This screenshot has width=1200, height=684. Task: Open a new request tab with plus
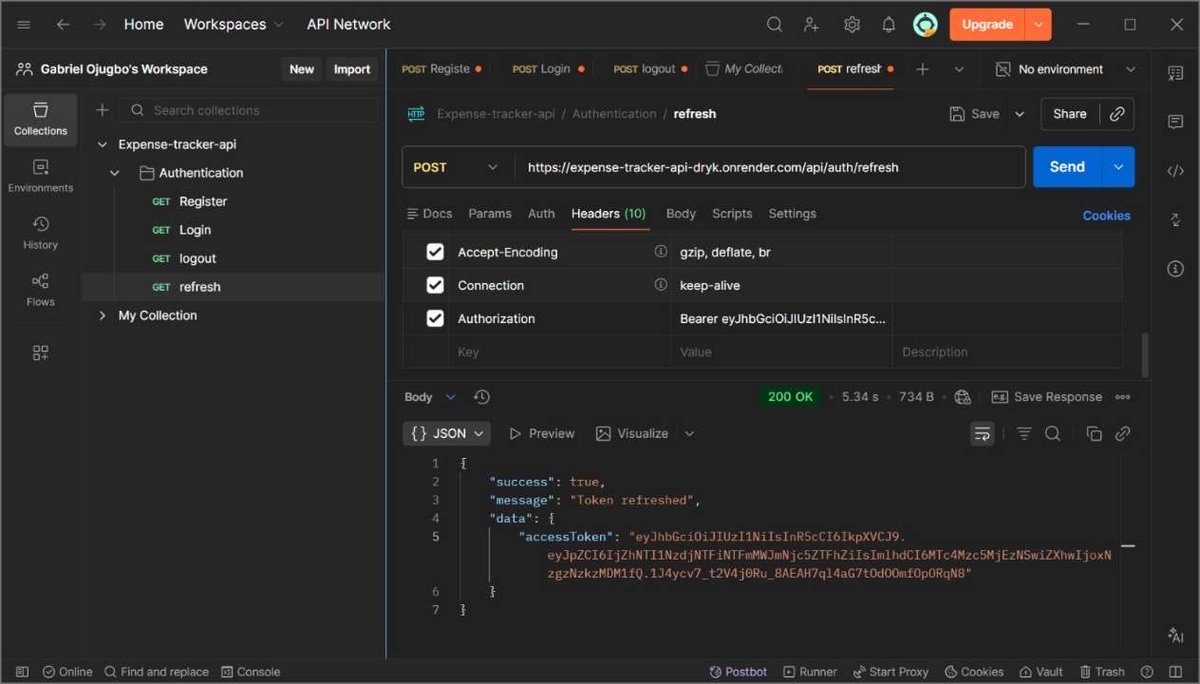pyautogui.click(x=922, y=69)
